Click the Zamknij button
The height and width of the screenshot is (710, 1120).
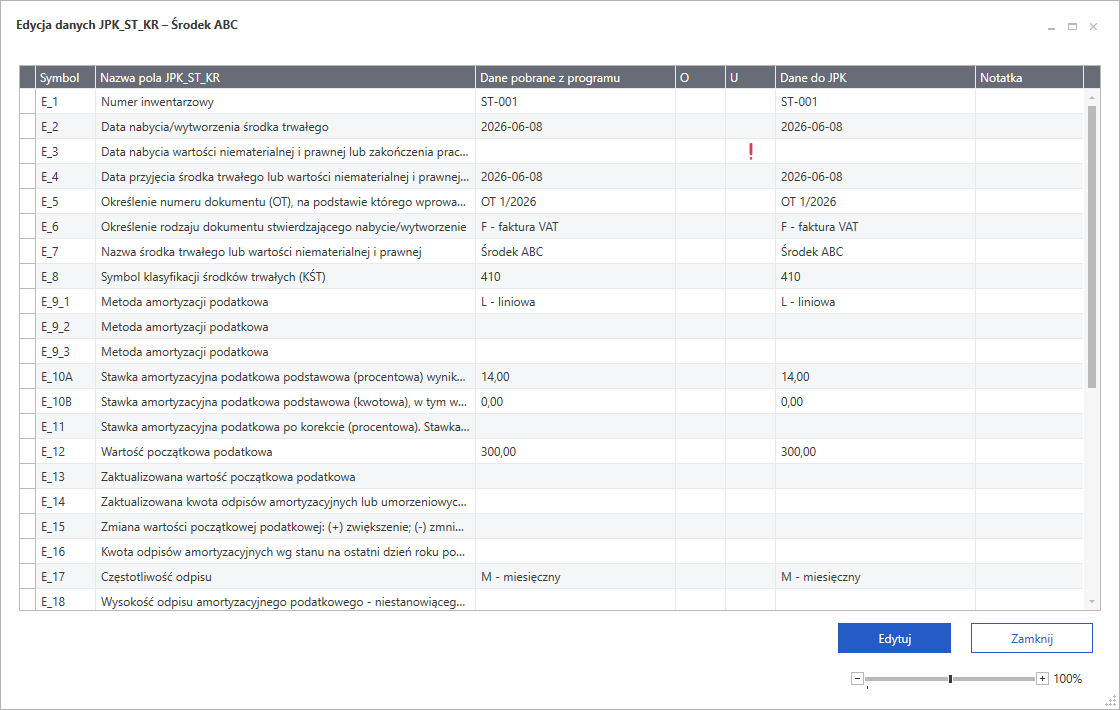pos(1031,638)
